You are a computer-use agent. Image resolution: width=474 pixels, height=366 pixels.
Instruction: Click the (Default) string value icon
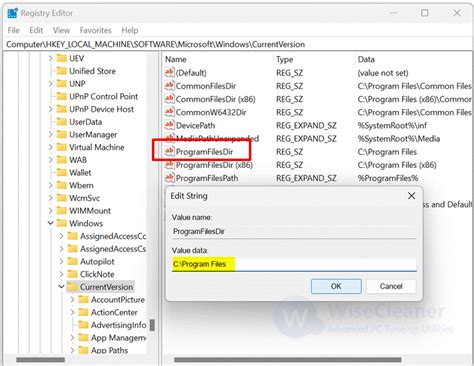(169, 72)
